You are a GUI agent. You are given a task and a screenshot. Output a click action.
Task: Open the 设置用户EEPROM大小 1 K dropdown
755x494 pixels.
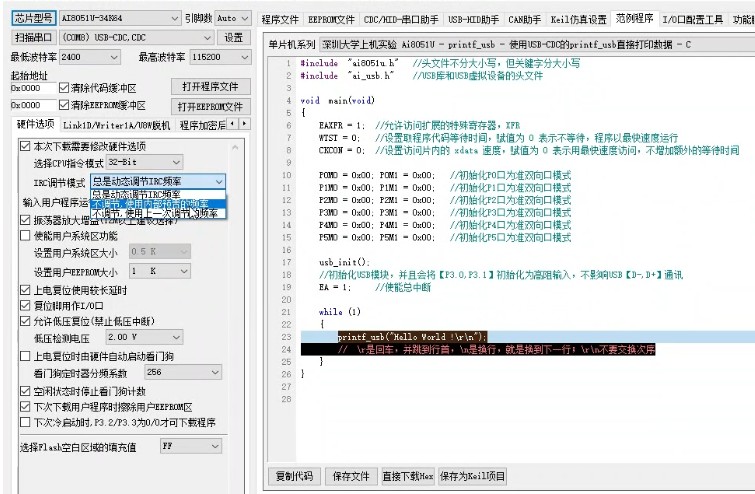159,271
